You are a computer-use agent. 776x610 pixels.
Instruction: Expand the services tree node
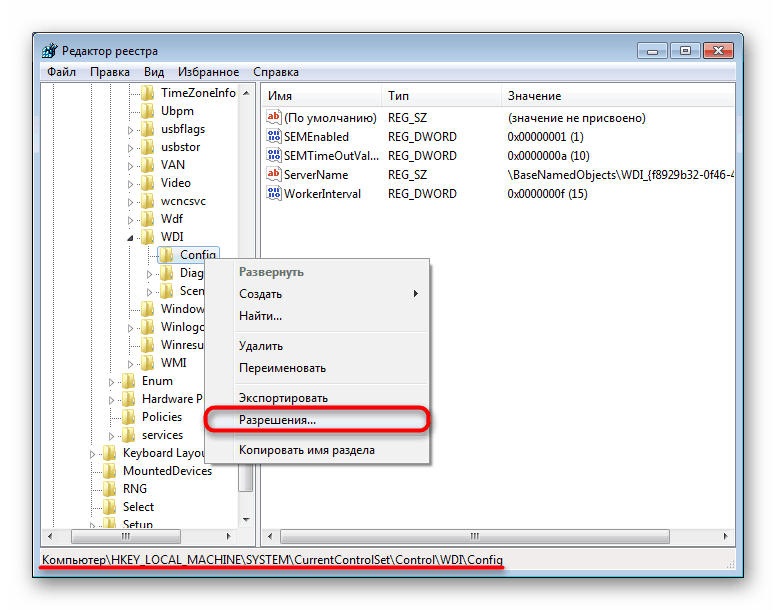click(x=111, y=436)
